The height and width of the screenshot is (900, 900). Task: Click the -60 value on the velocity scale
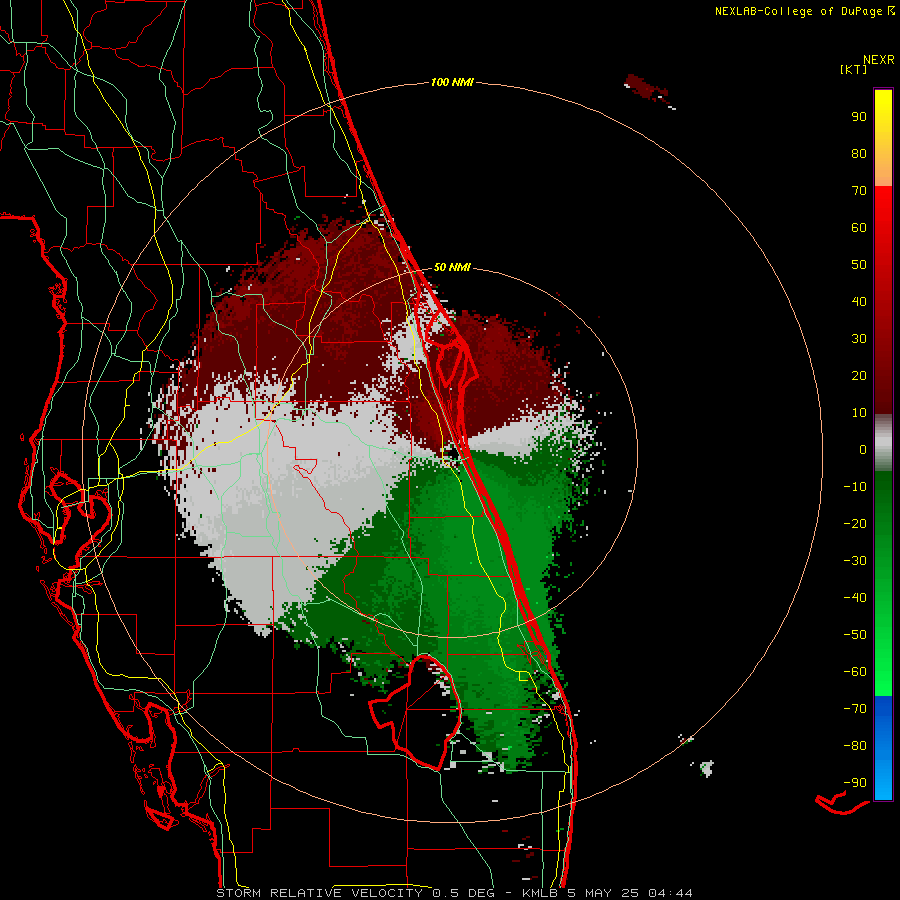coord(855,672)
